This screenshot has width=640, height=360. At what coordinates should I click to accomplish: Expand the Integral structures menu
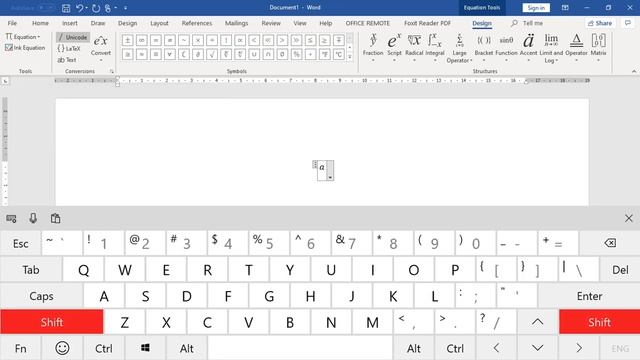pos(435,48)
